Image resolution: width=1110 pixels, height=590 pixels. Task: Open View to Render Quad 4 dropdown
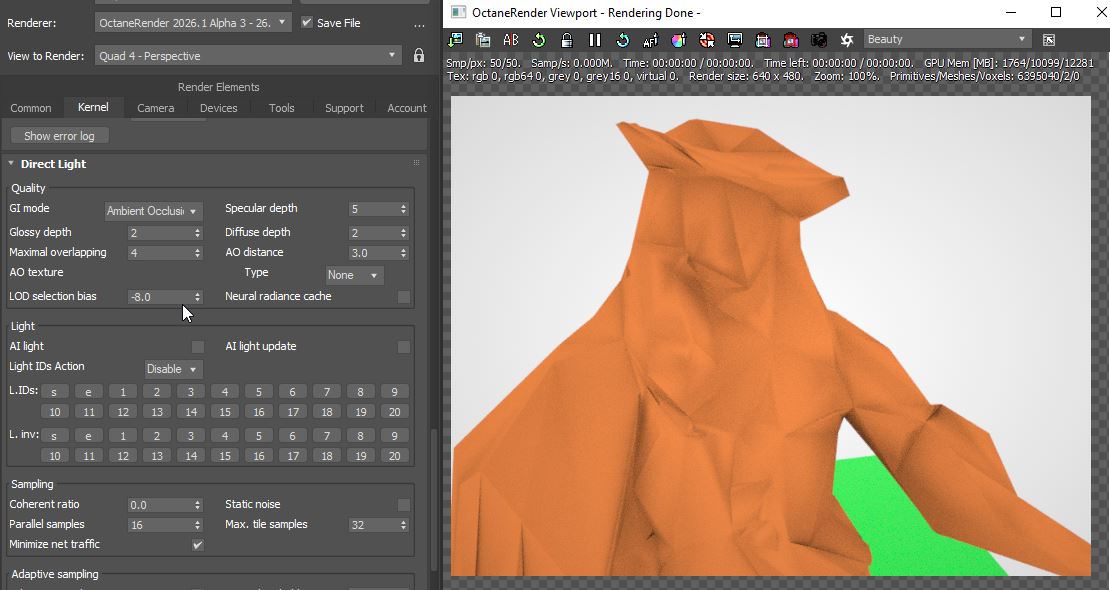(248, 55)
